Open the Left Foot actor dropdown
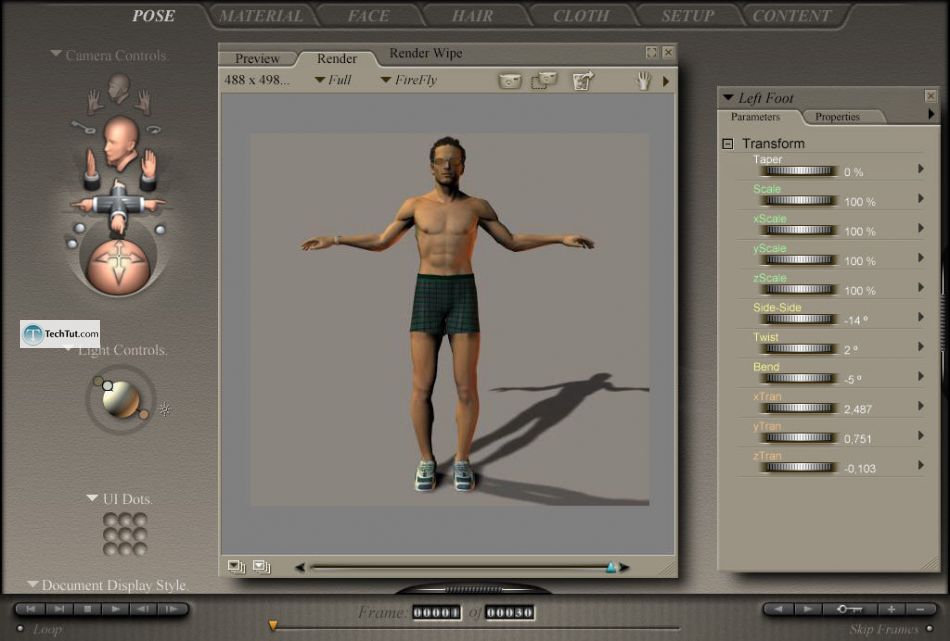Image resolution: width=950 pixels, height=641 pixels. (x=728, y=98)
